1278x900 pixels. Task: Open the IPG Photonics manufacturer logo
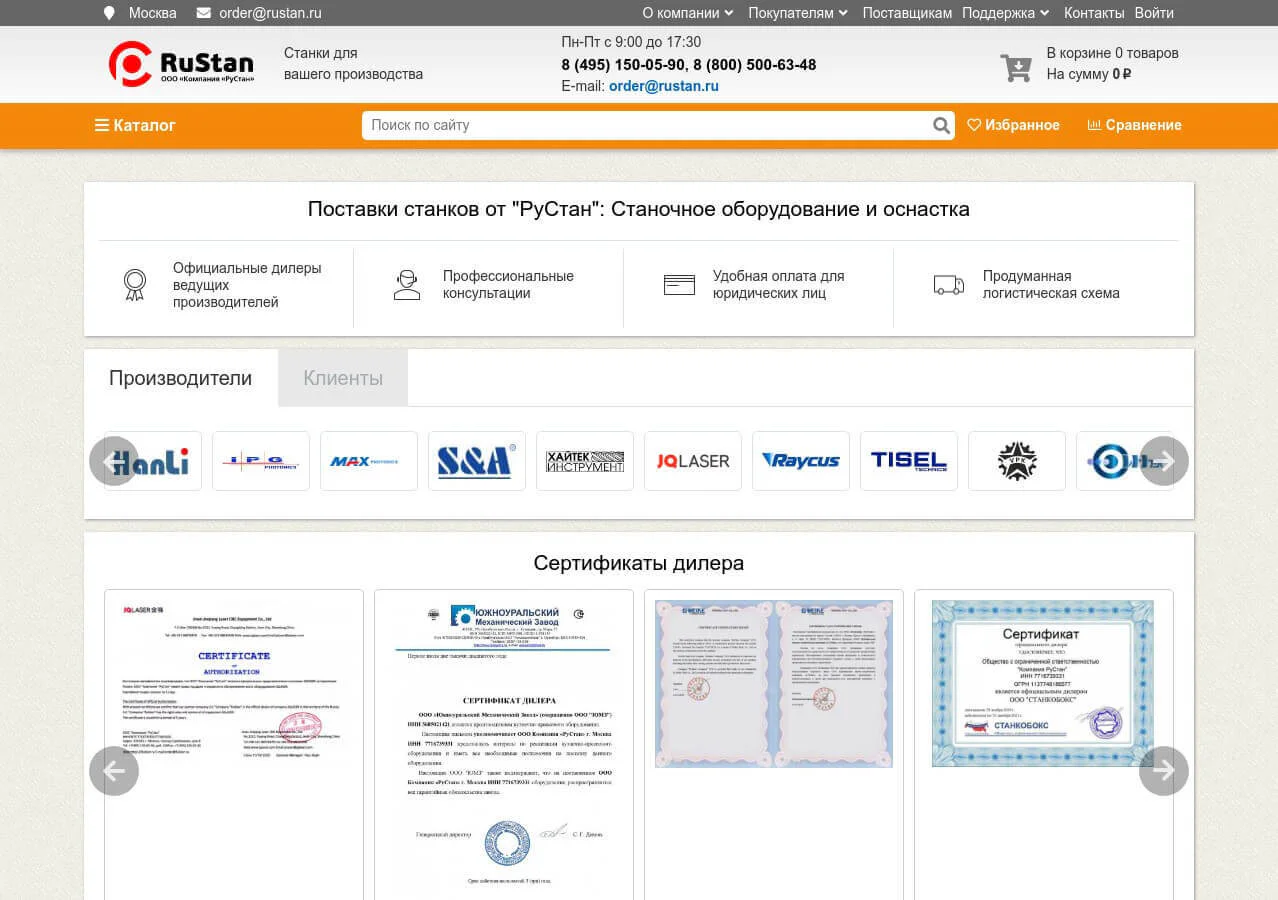261,461
